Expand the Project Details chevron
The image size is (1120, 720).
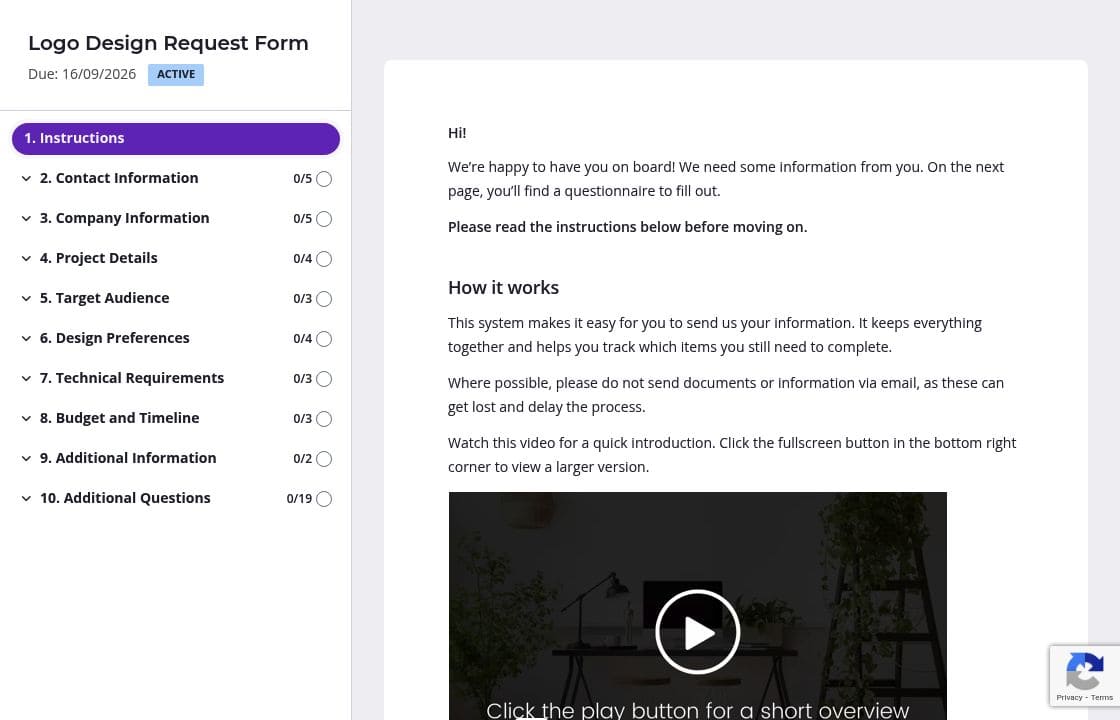26,259
